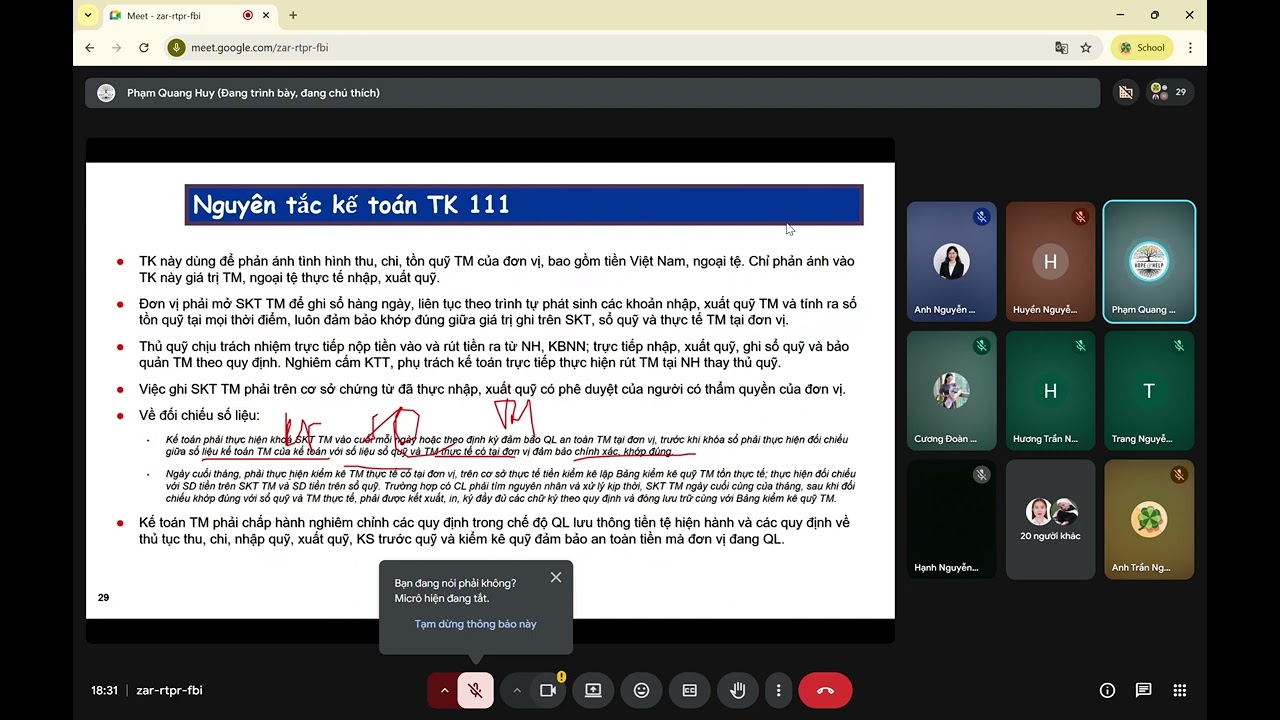Open meeting details info icon

1107,690
